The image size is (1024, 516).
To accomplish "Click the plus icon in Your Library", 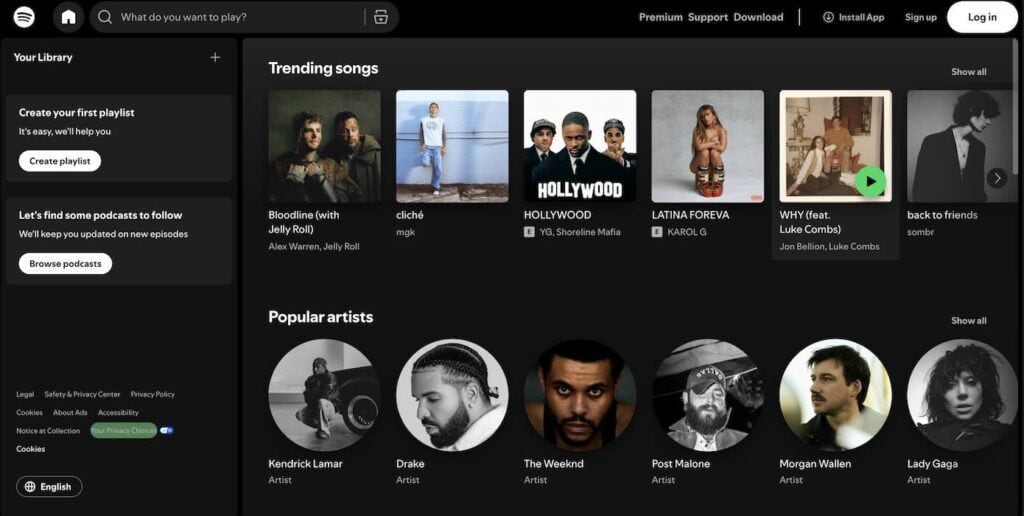I will (x=215, y=58).
